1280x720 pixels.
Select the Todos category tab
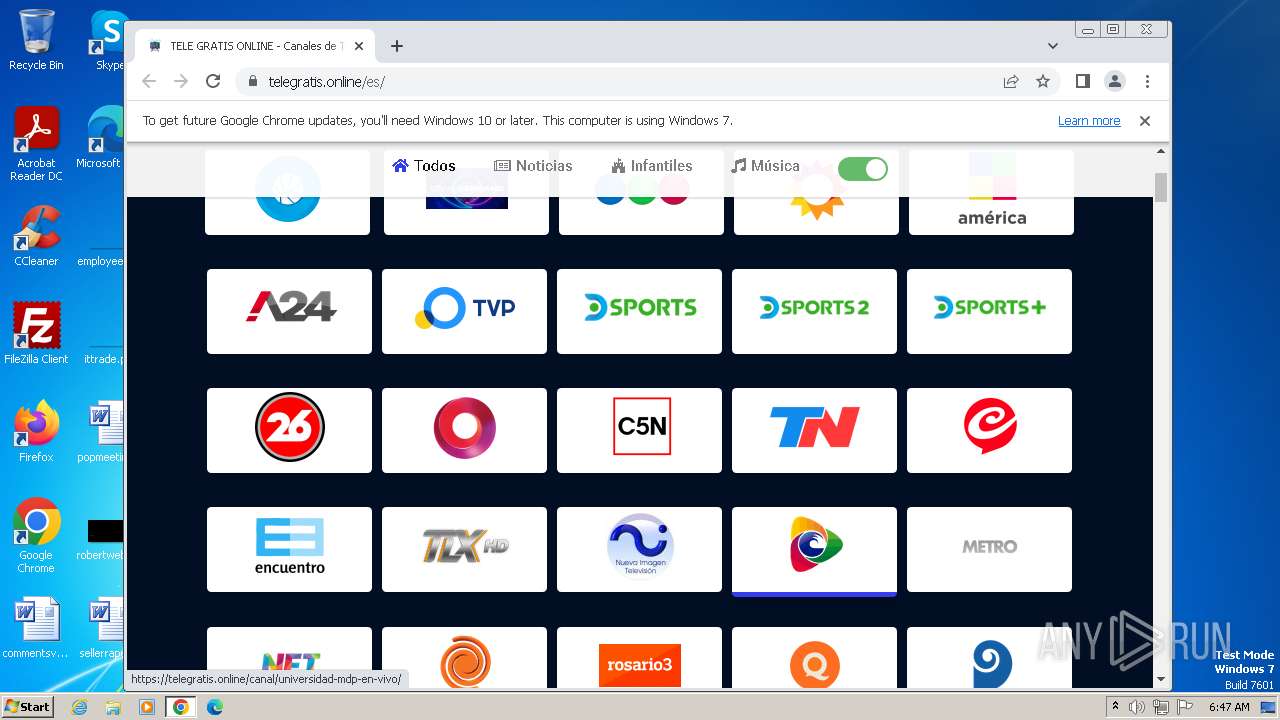click(424, 166)
